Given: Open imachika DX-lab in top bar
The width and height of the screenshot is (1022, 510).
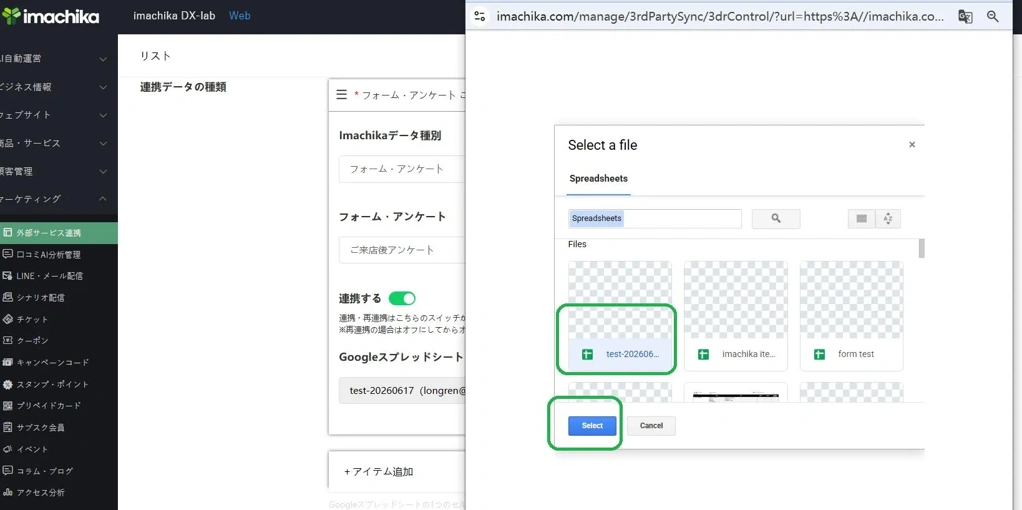Looking at the screenshot, I should click(x=175, y=16).
